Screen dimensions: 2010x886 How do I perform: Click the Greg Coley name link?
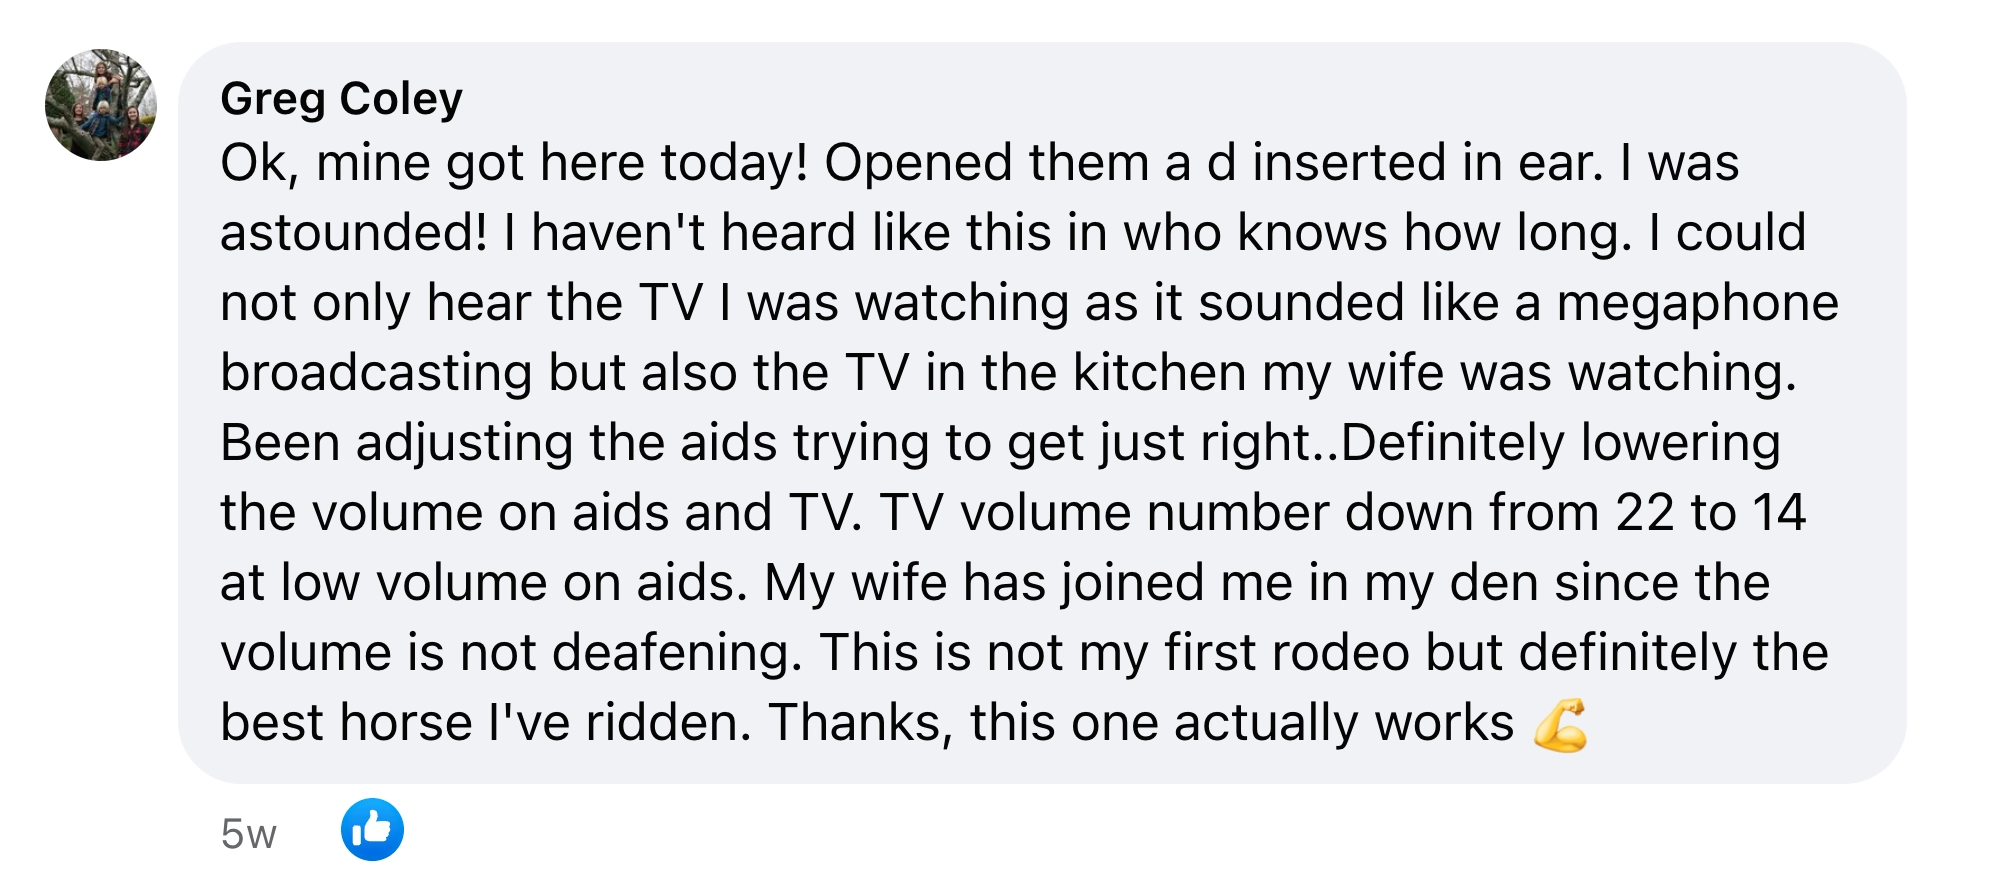[x=341, y=99]
